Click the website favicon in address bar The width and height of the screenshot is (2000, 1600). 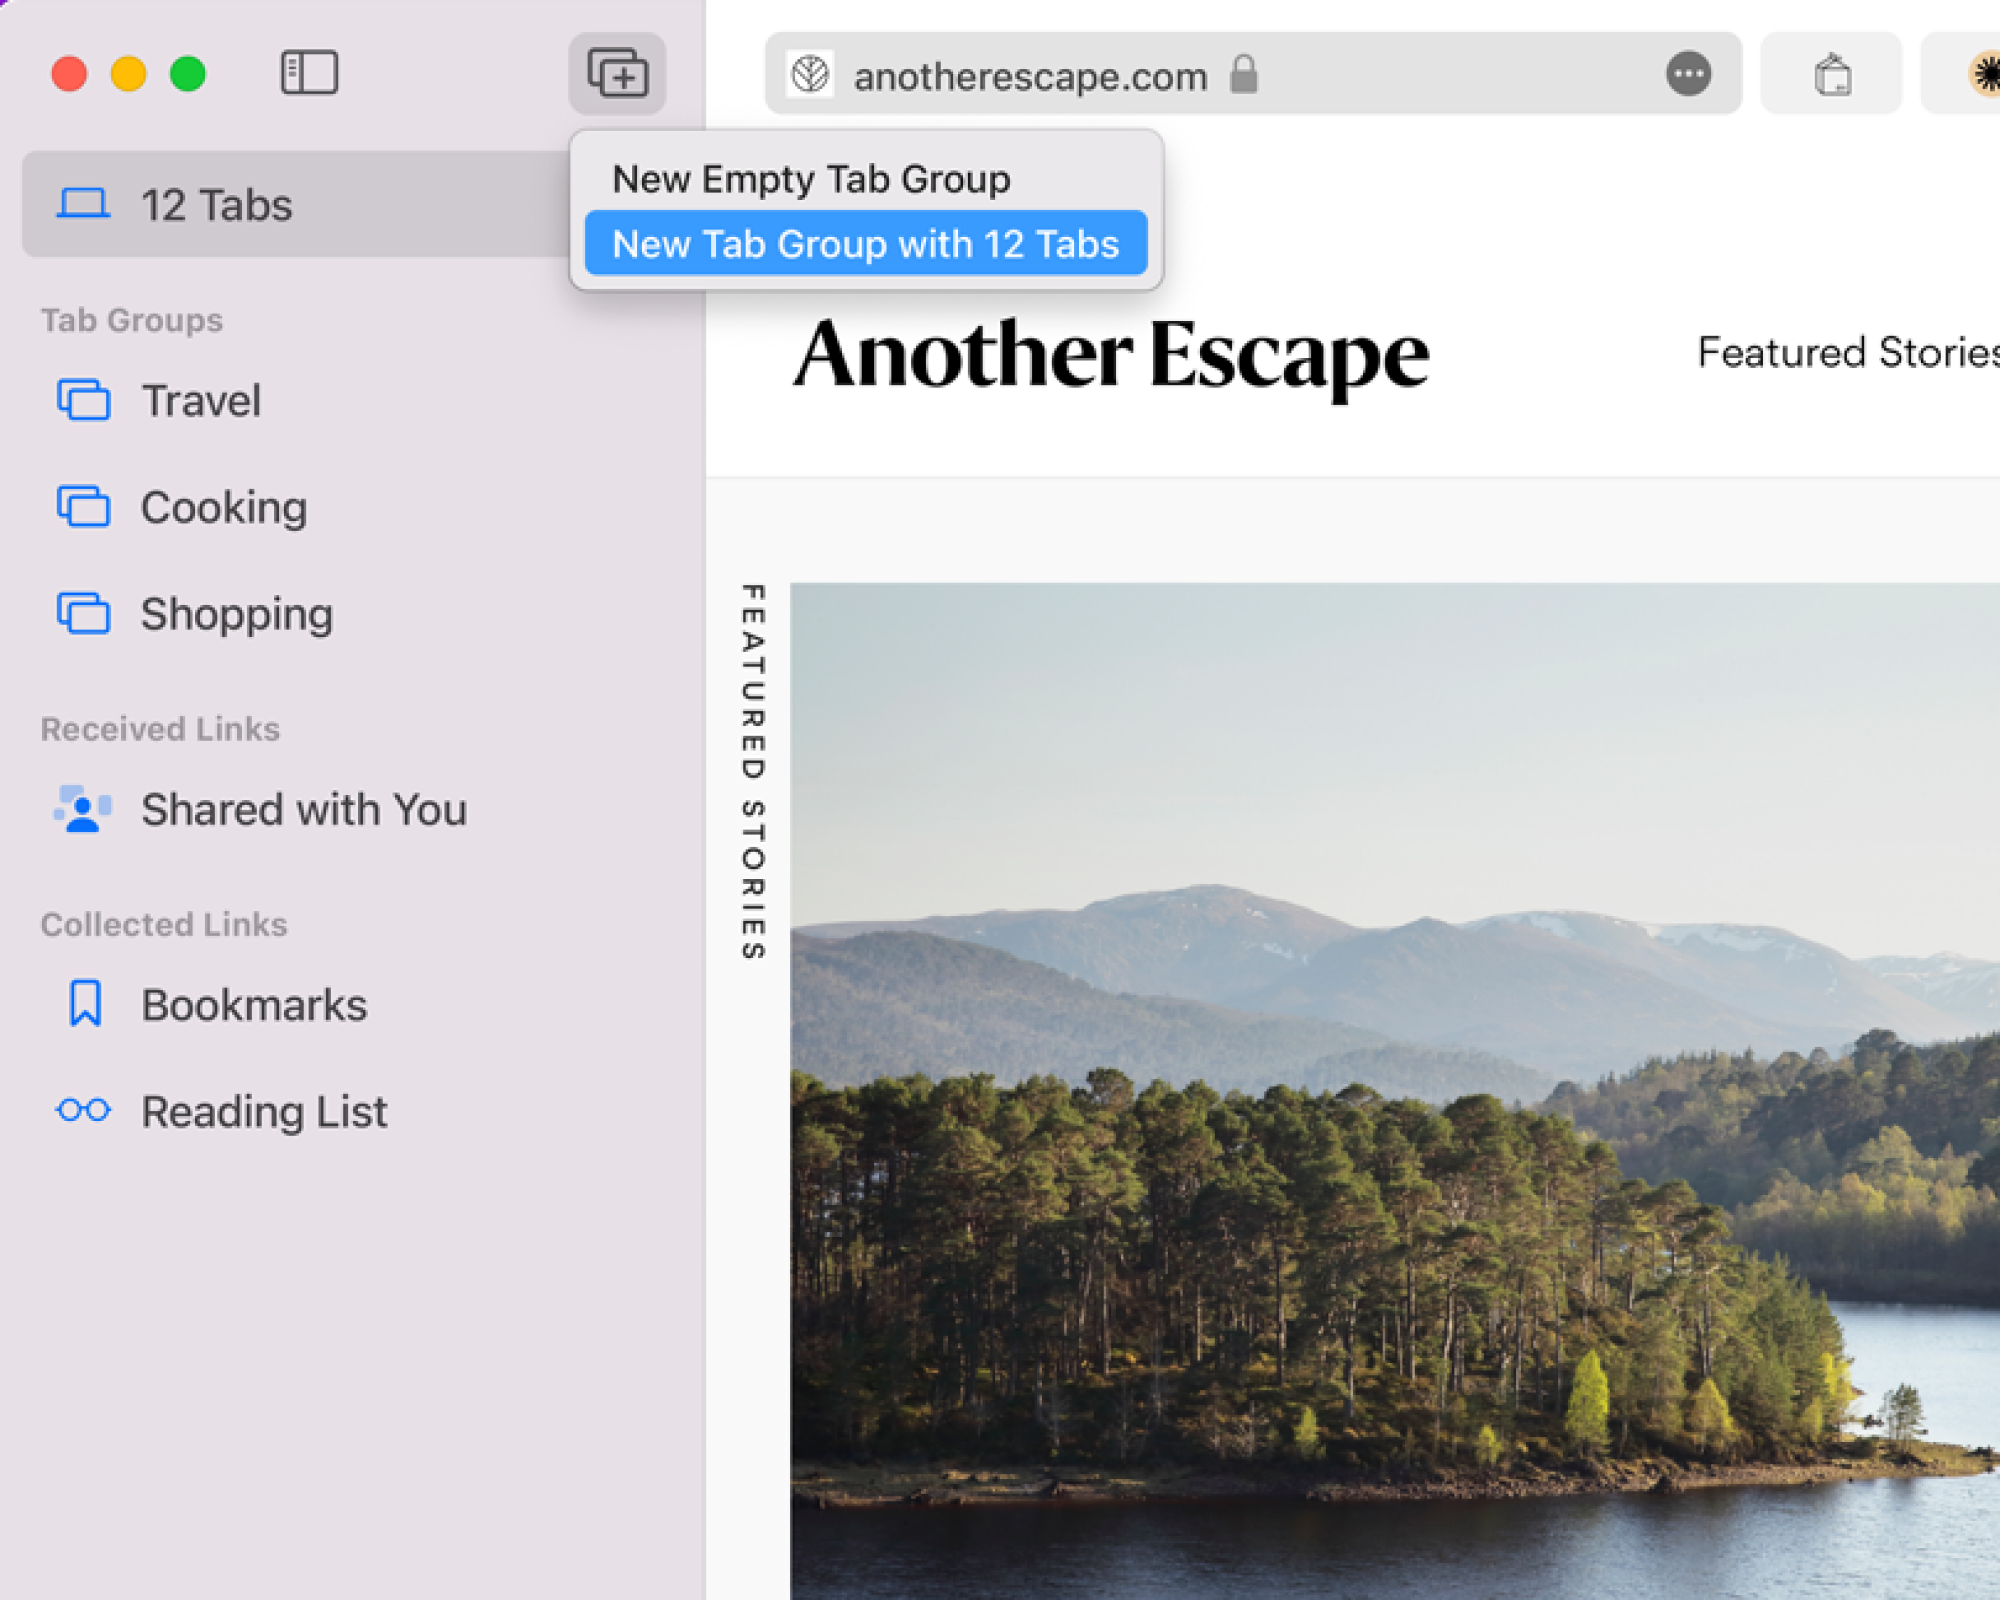(810, 74)
